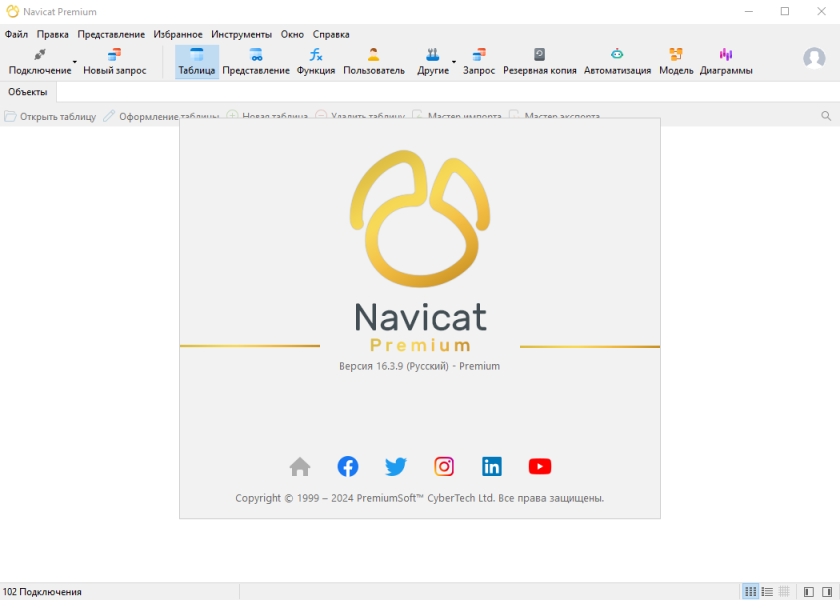840x600 pixels.
Task: Open the Instagram link icon
Action: (x=444, y=467)
